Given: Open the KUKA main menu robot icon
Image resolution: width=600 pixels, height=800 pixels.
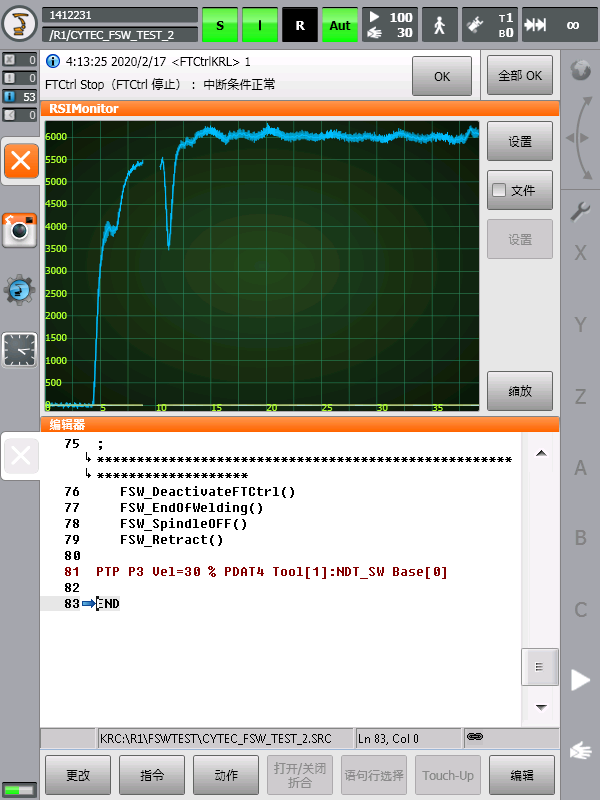Looking at the screenshot, I should coord(20,24).
